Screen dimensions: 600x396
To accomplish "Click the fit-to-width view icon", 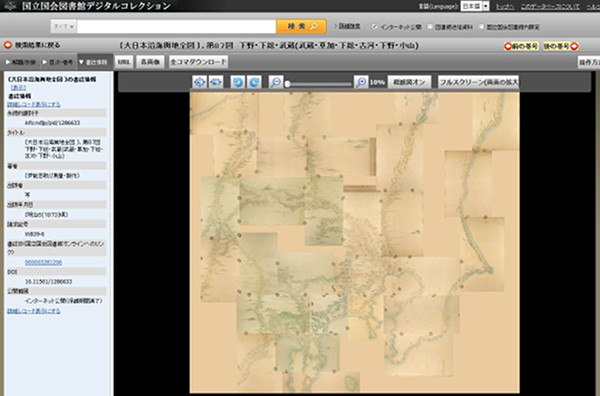I will coord(216,82).
